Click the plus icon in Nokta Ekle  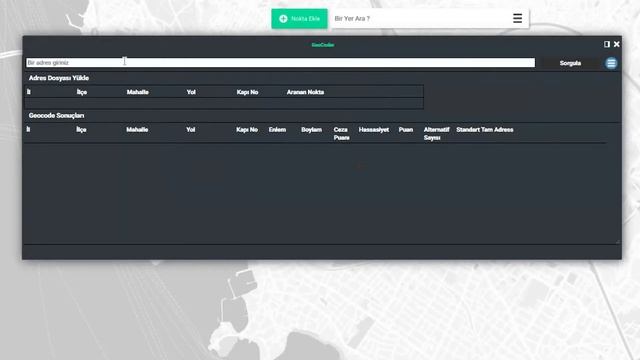pos(283,19)
